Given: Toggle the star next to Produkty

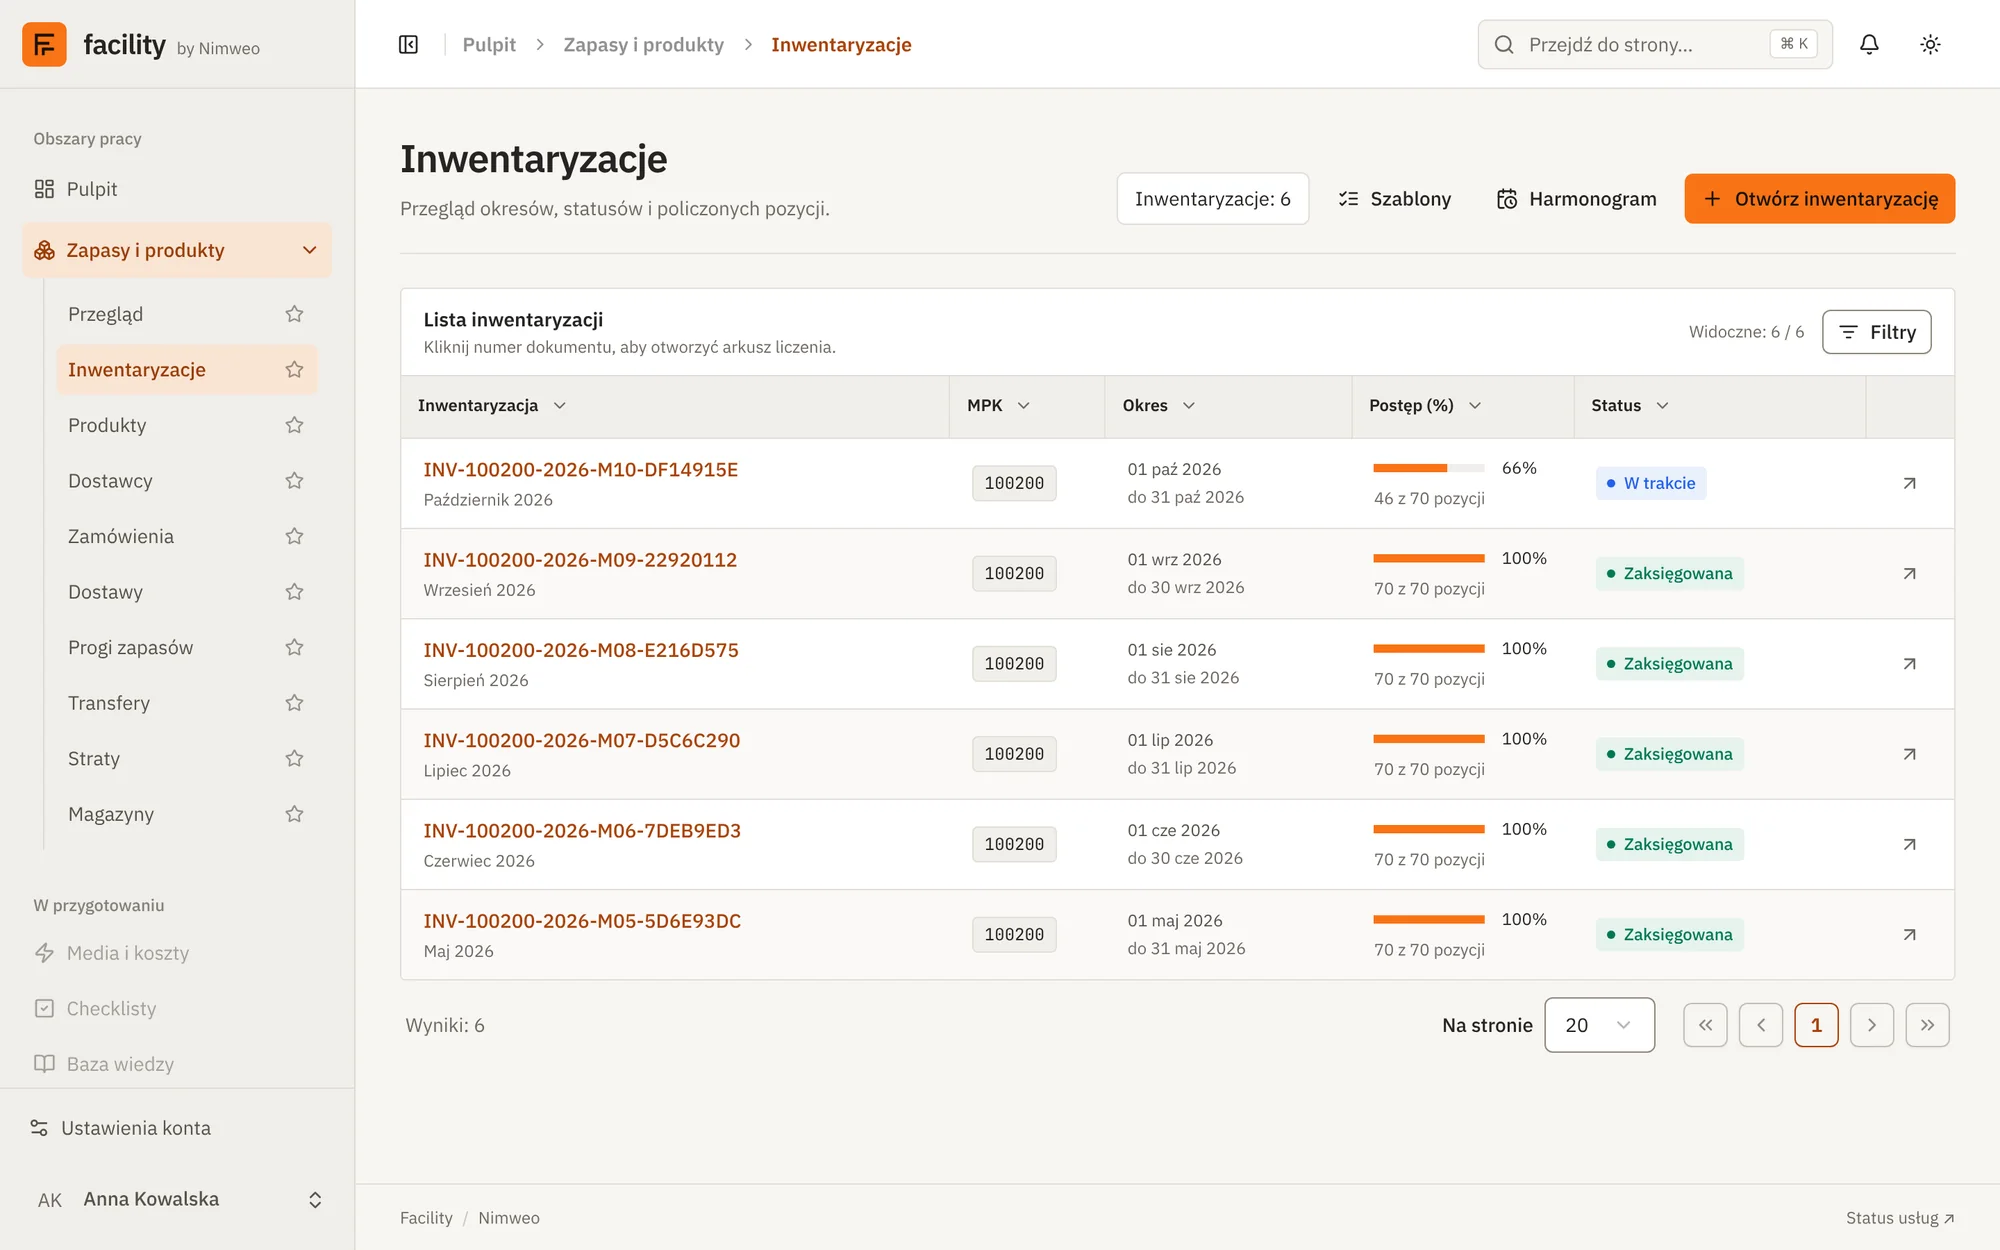Looking at the screenshot, I should point(294,425).
